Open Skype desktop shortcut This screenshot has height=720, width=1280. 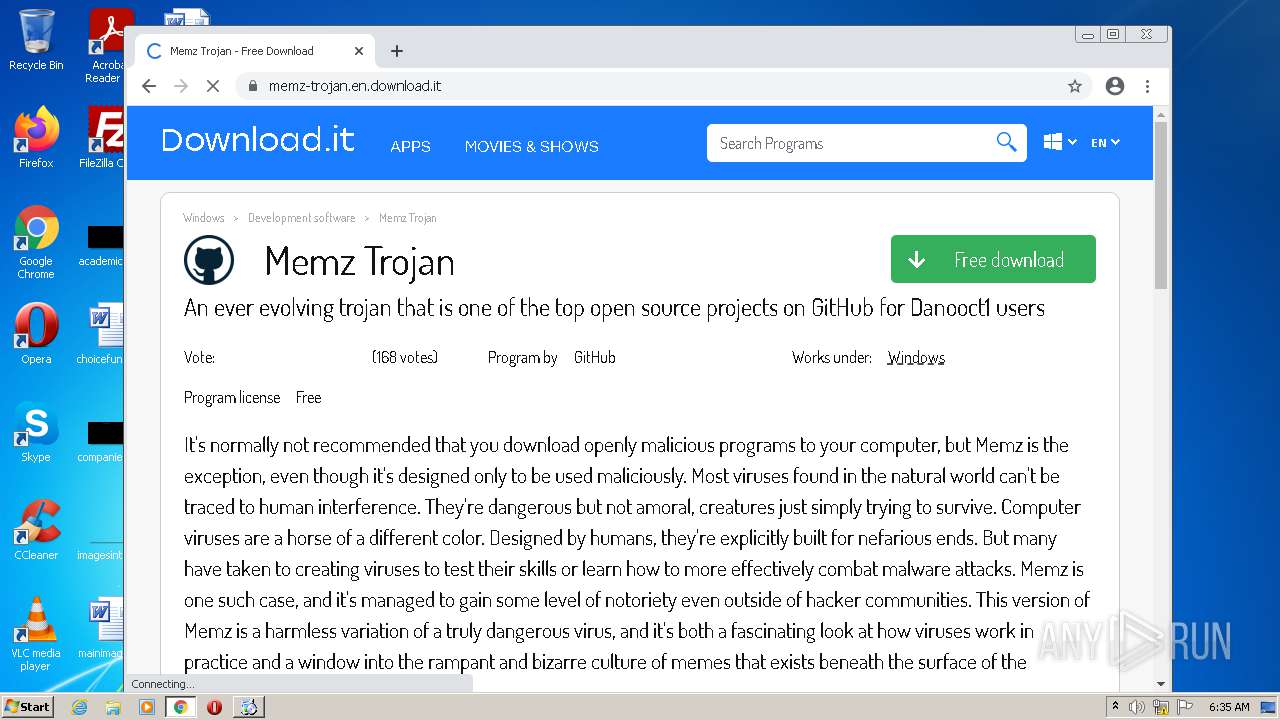pyautogui.click(x=36, y=432)
